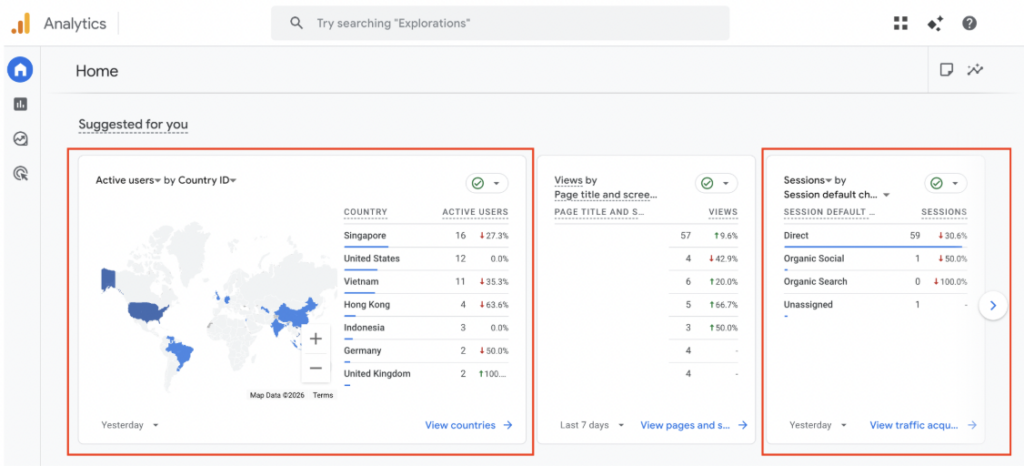Open the Sessions metric dropdown
Image resolution: width=1024 pixels, height=466 pixels.
(x=807, y=180)
